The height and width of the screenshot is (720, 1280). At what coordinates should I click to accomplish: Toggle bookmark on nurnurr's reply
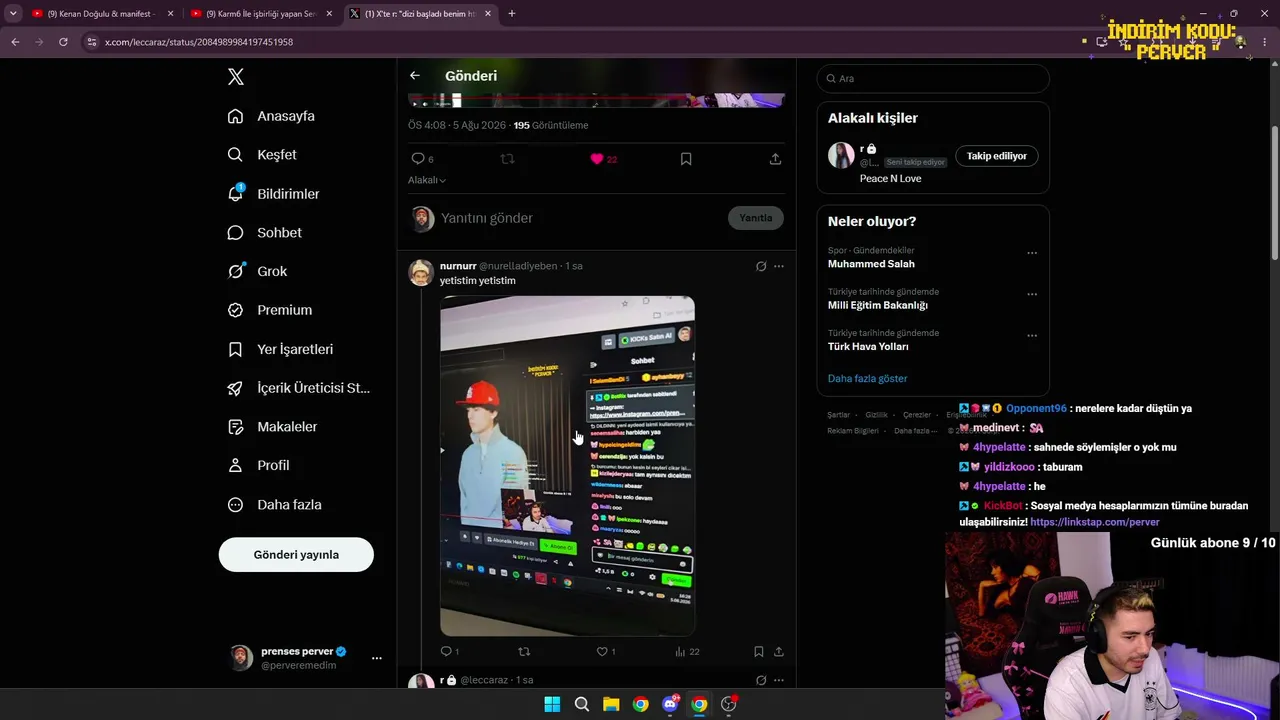coord(759,652)
